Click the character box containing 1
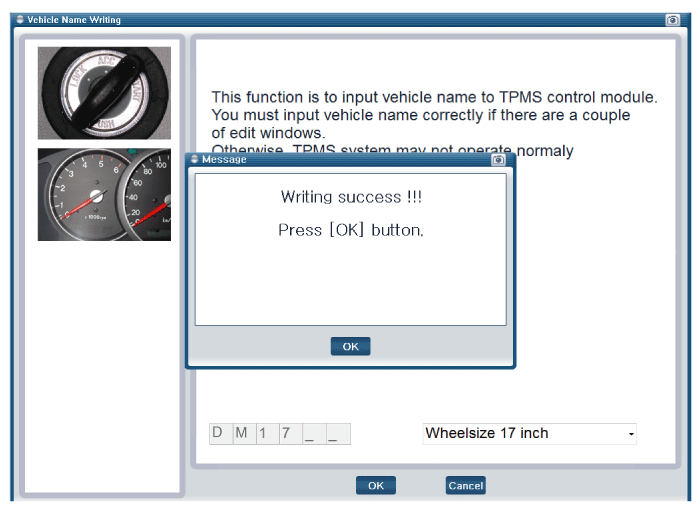 click(x=266, y=433)
